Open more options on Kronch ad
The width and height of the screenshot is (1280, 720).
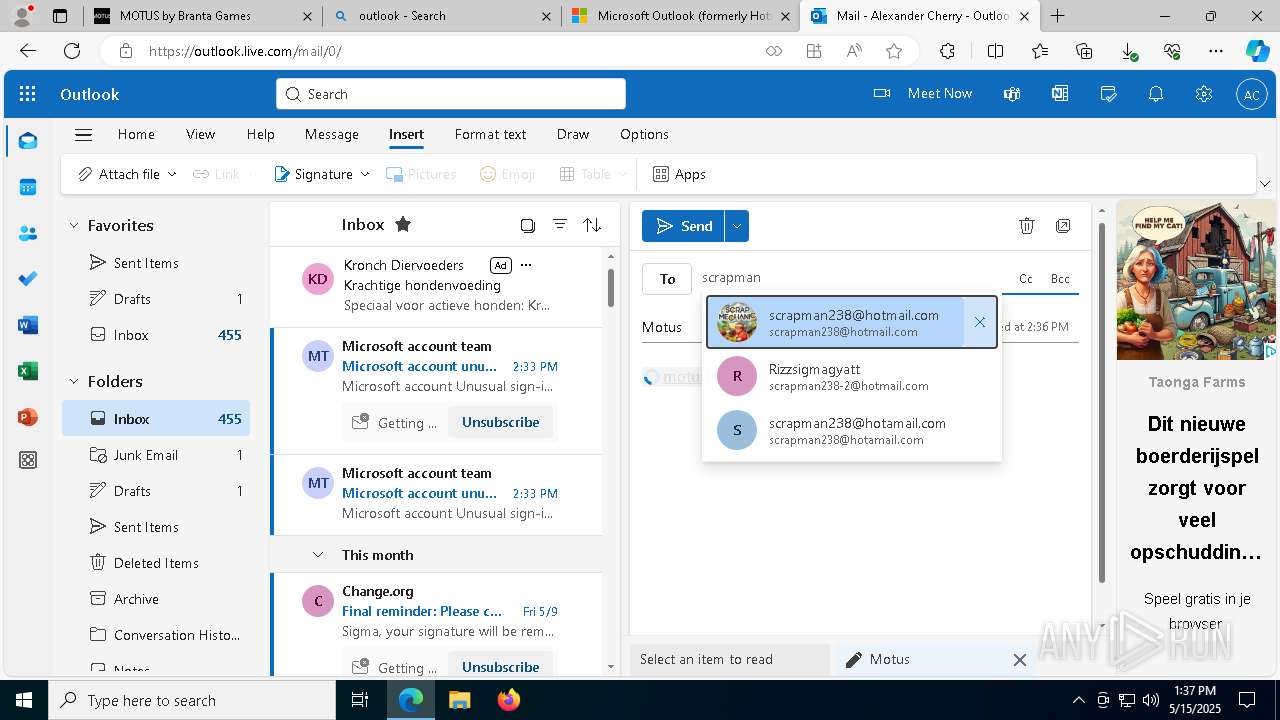click(526, 265)
